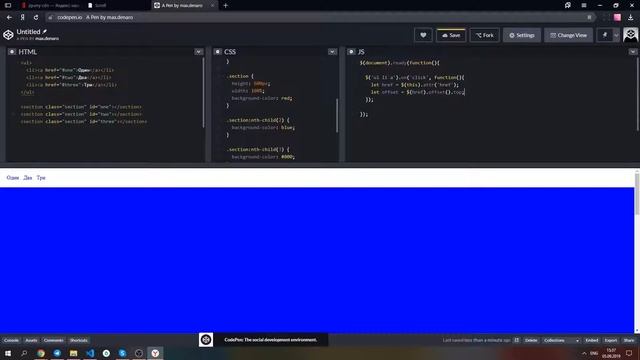Click the CSS editor vertical scrollbar
Screen dimensions: 640x360
(337, 116)
